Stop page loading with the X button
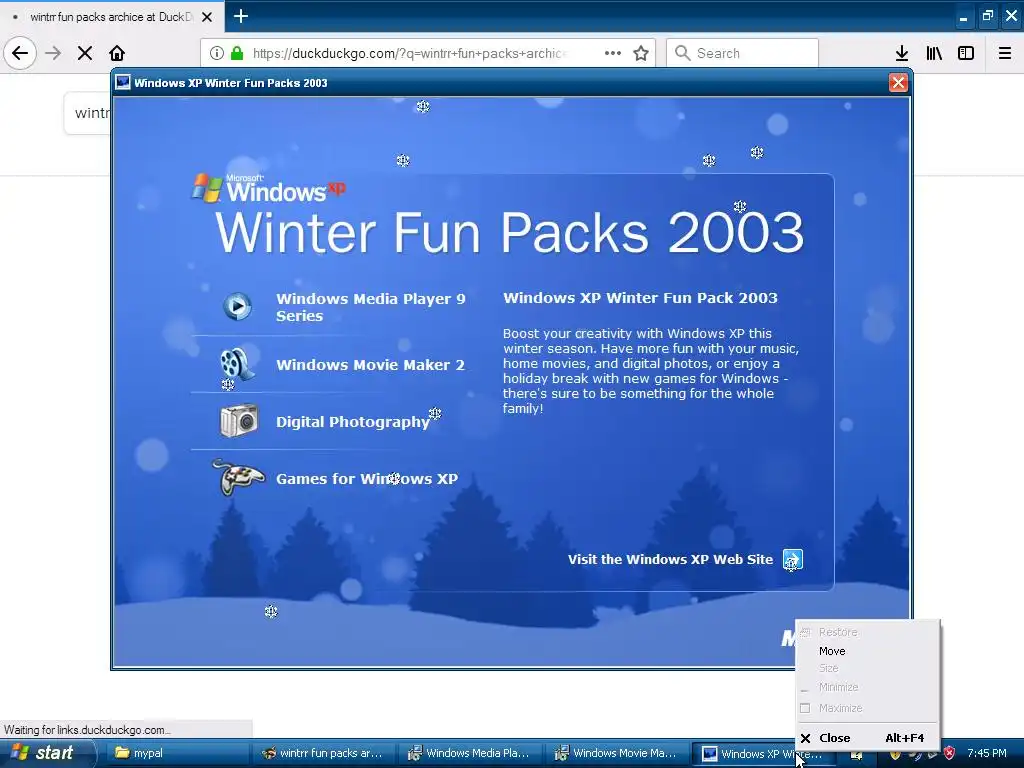Viewport: 1024px width, 768px height. click(85, 53)
